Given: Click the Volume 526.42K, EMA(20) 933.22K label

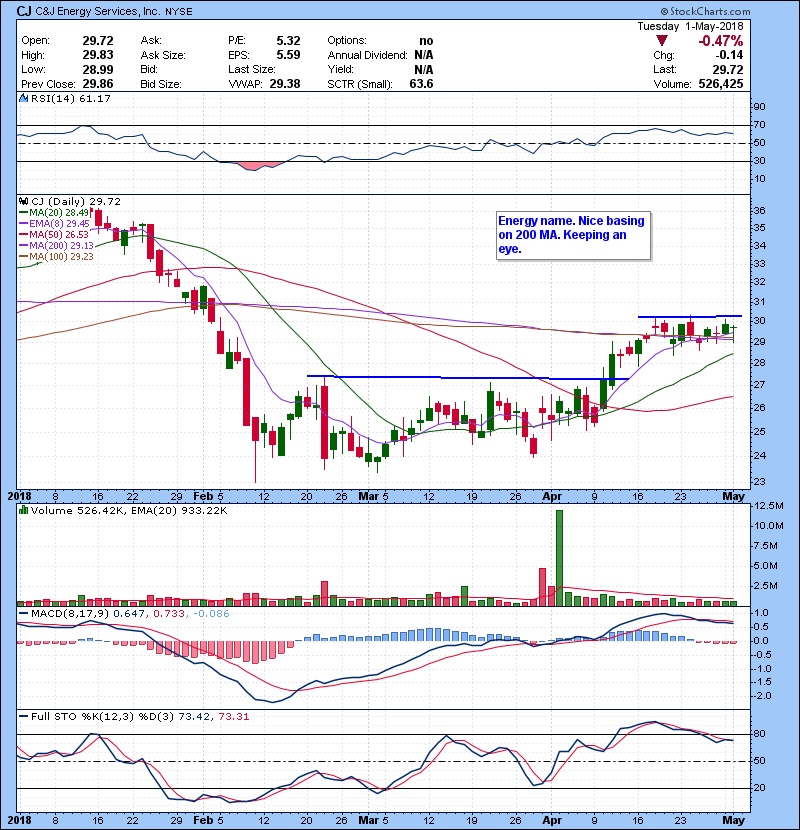Looking at the screenshot, I should [x=129, y=511].
